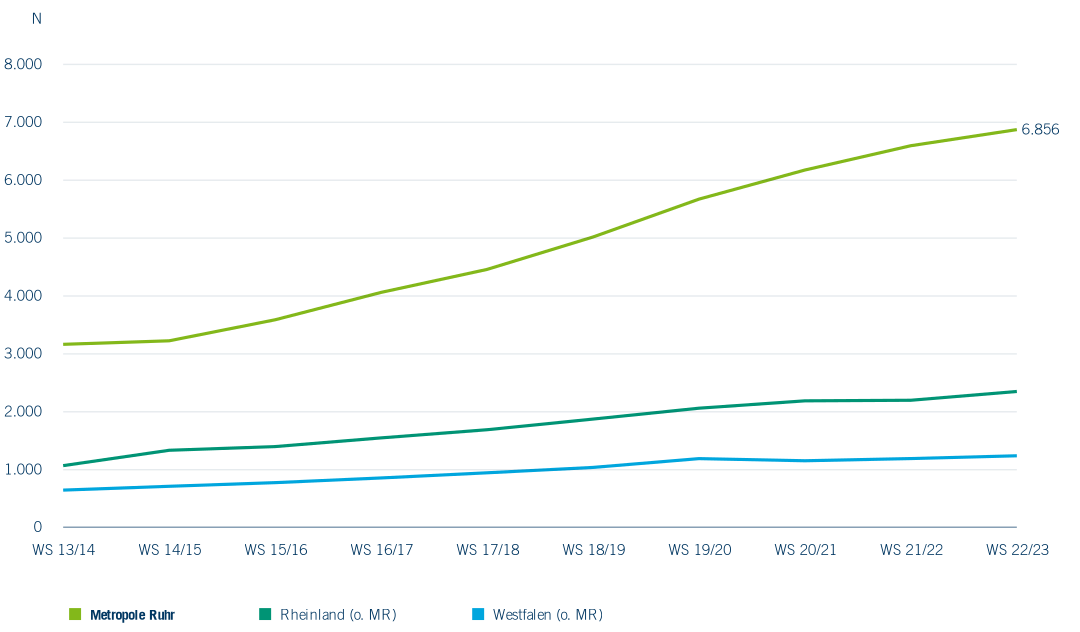Screen dimensions: 1080x632
Task: Select the WS 22/23 axis label
Action: coord(1017,550)
